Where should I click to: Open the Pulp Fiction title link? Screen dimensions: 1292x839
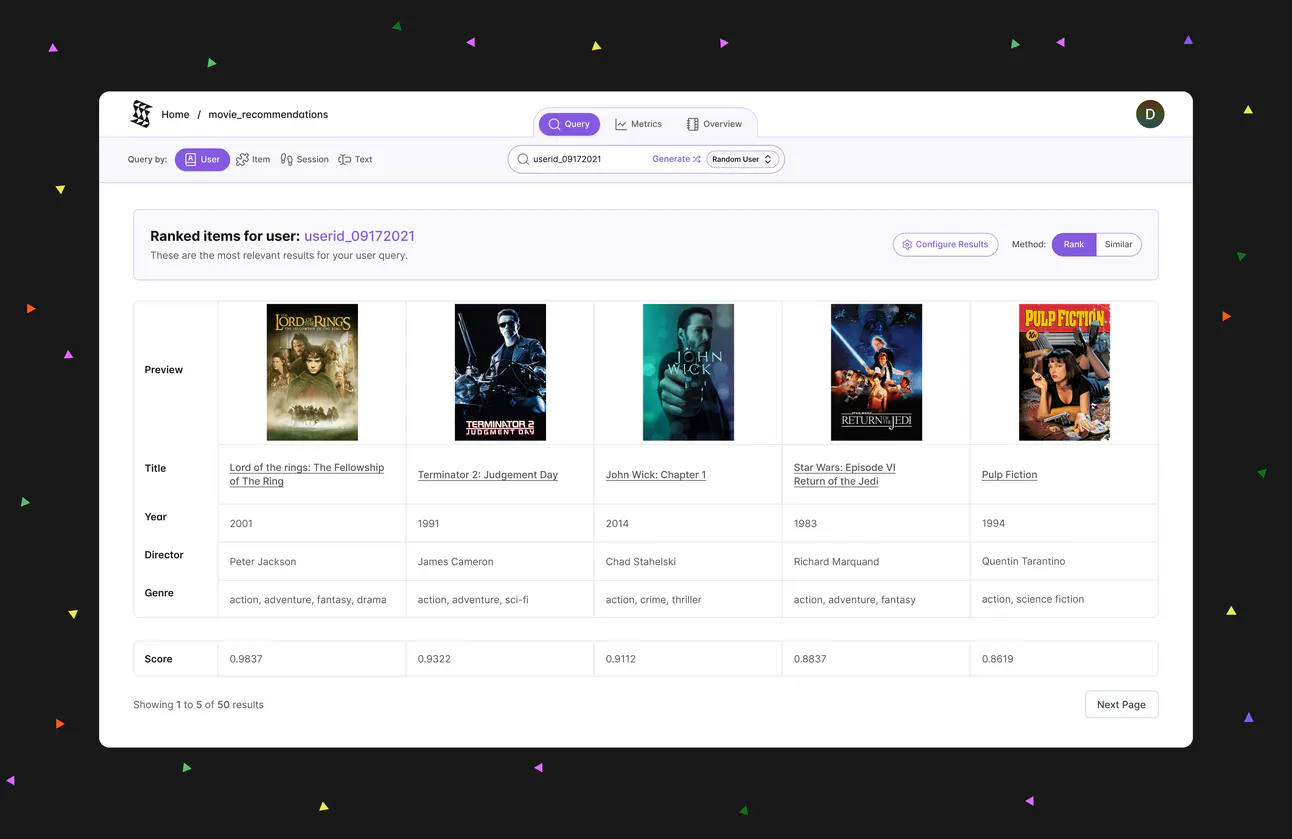coord(1009,475)
